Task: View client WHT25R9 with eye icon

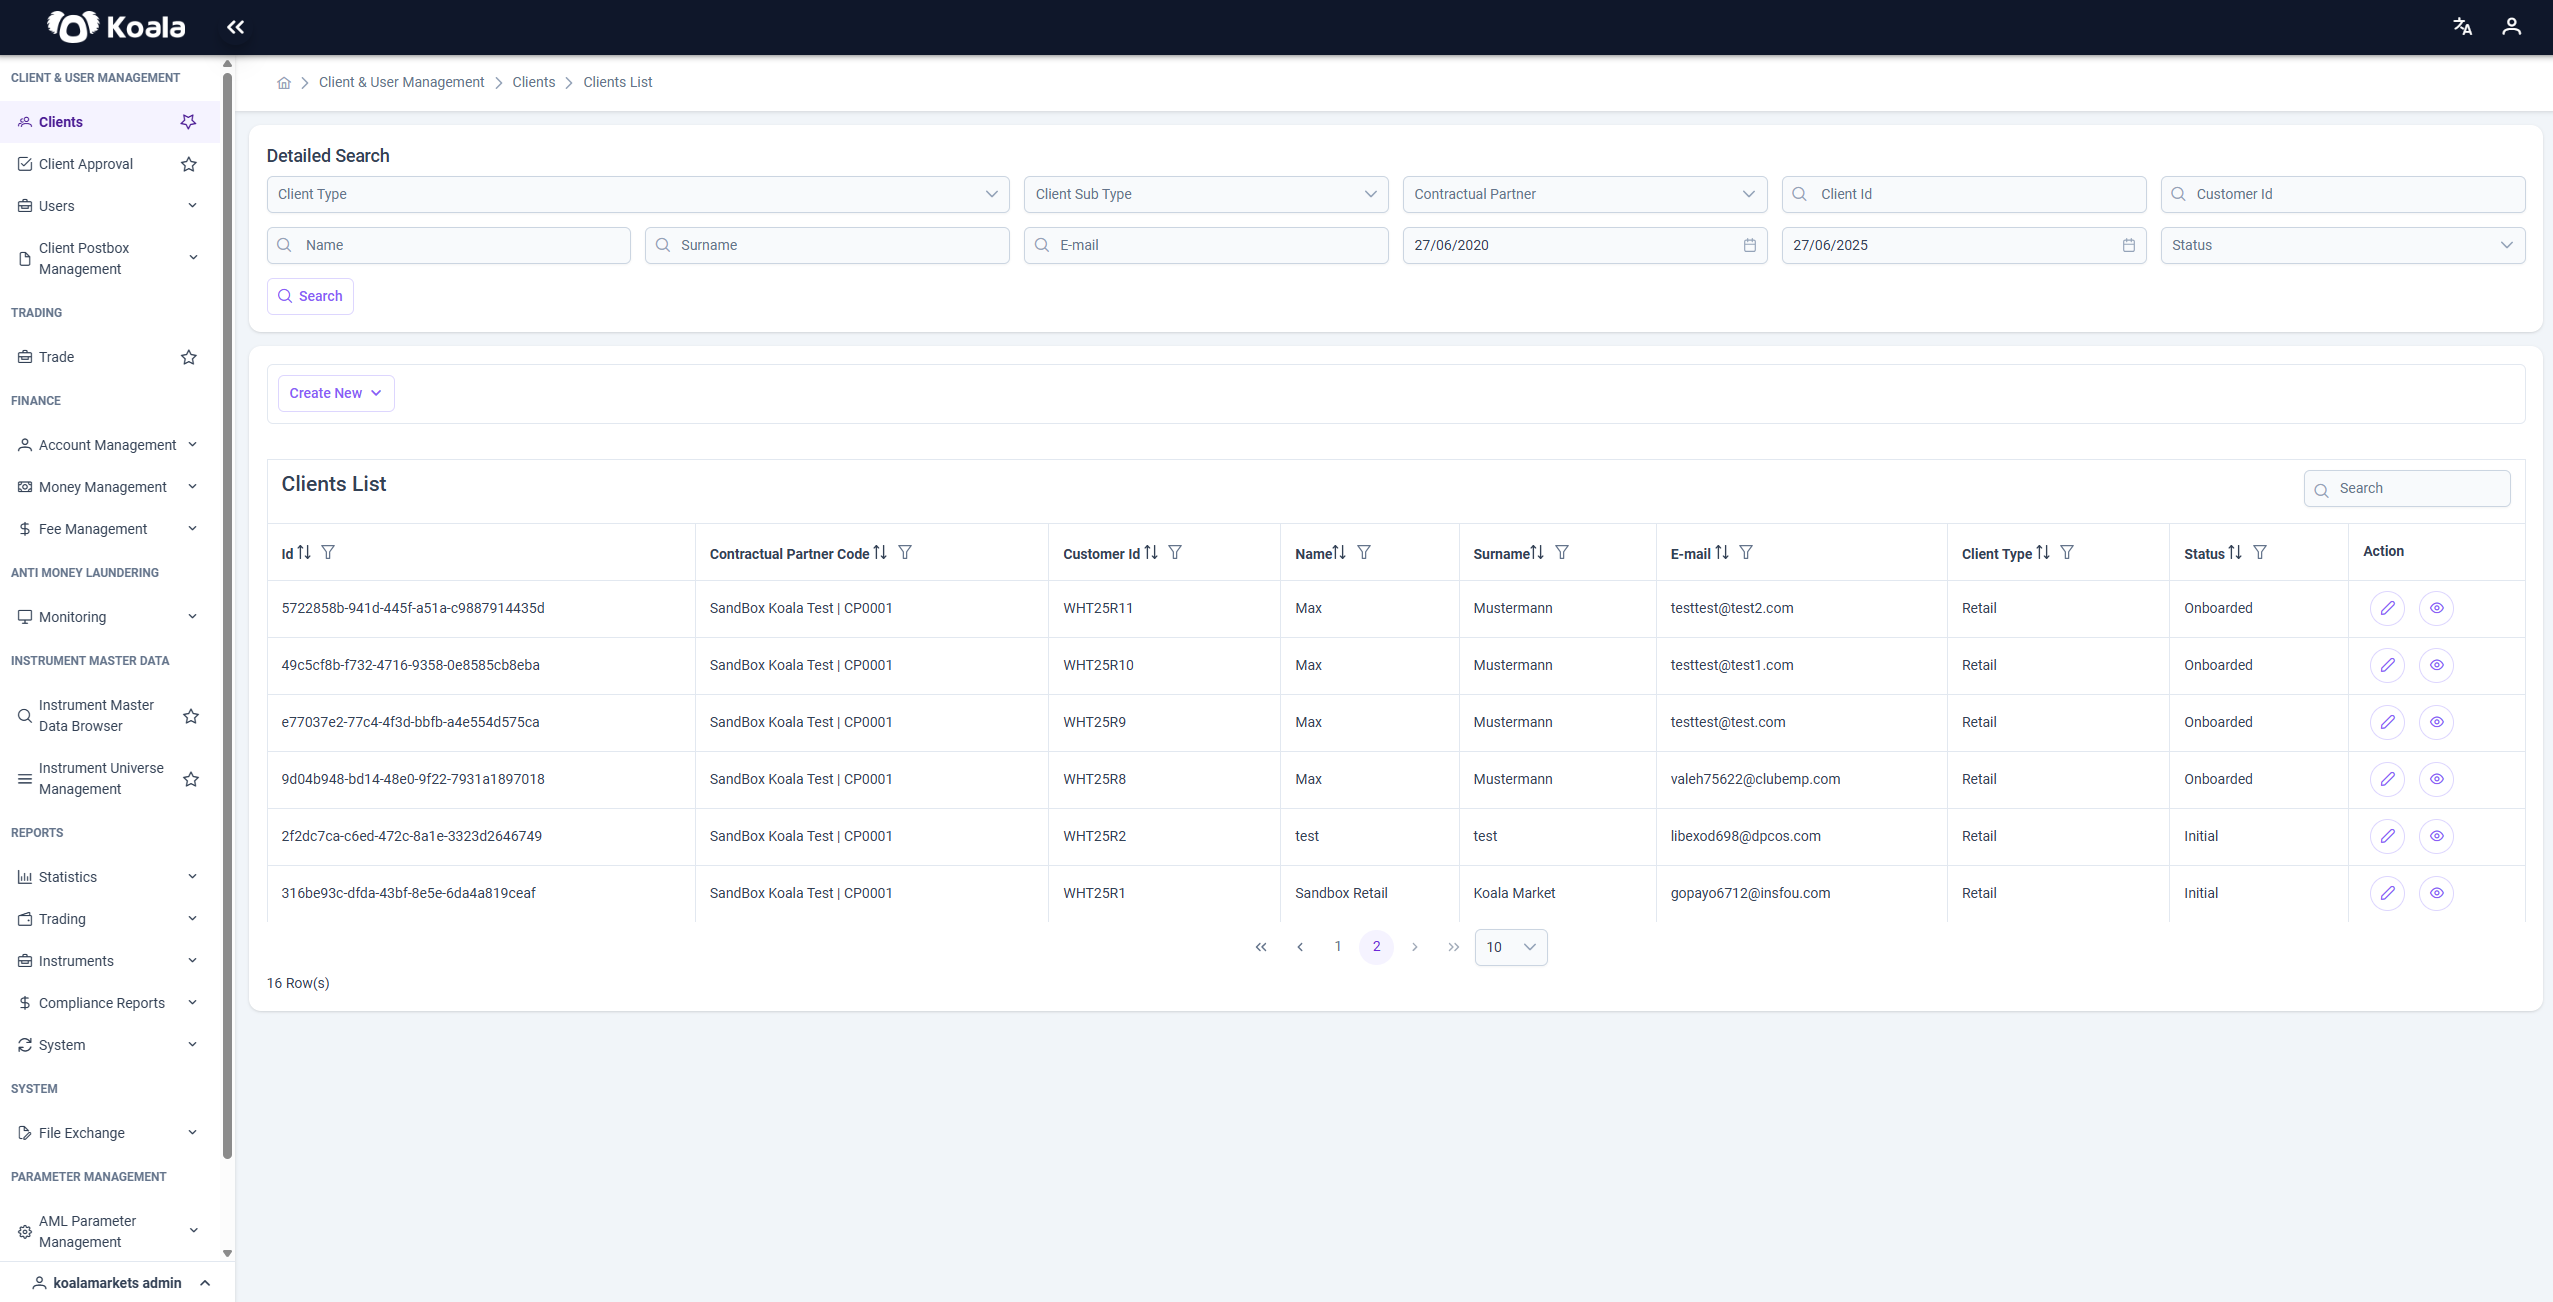Action: [2436, 722]
